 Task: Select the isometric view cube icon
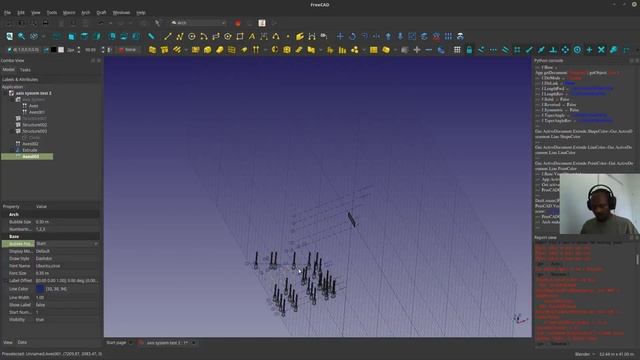point(57,36)
